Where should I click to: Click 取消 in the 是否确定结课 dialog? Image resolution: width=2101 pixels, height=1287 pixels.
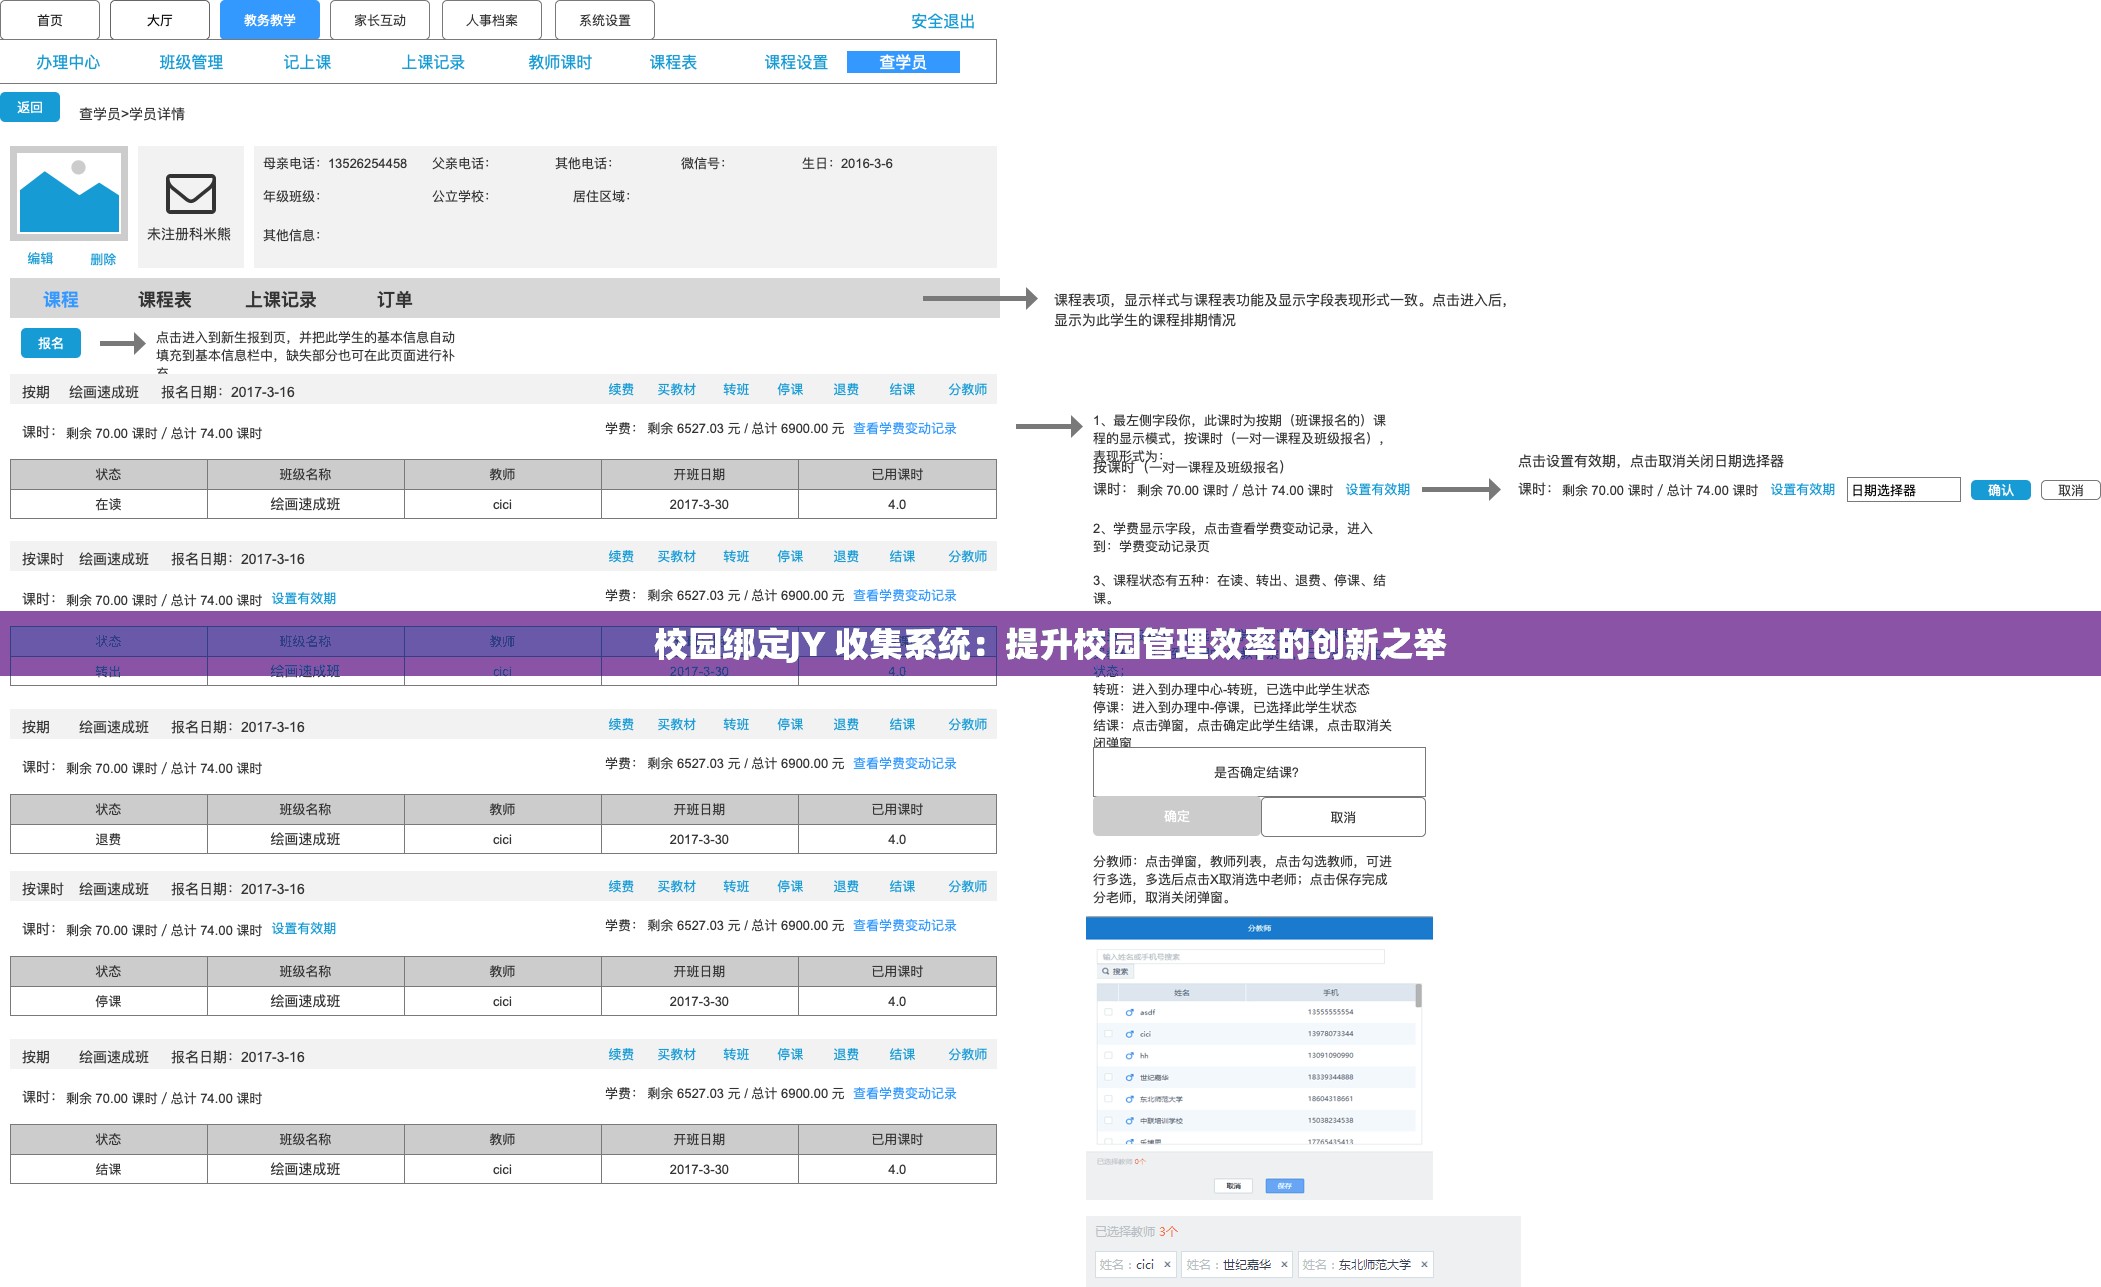click(x=1343, y=817)
